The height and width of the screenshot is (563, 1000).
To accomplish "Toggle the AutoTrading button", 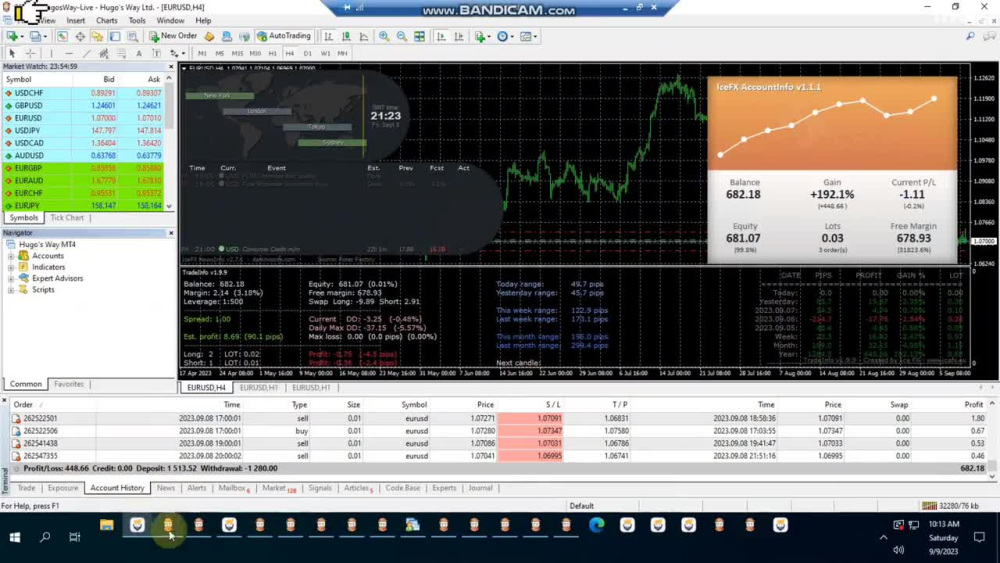I will pos(284,36).
